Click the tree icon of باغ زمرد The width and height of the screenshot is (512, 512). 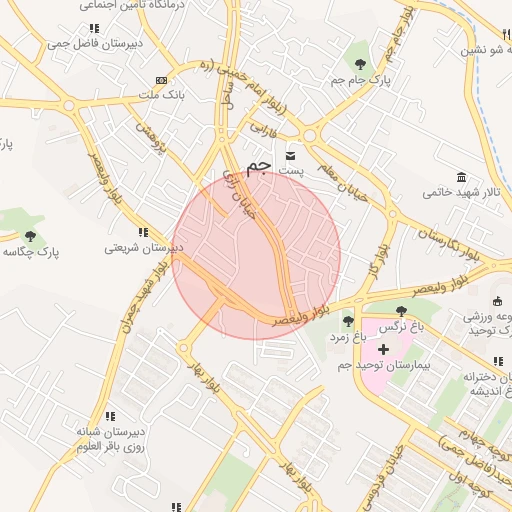pyautogui.click(x=348, y=321)
